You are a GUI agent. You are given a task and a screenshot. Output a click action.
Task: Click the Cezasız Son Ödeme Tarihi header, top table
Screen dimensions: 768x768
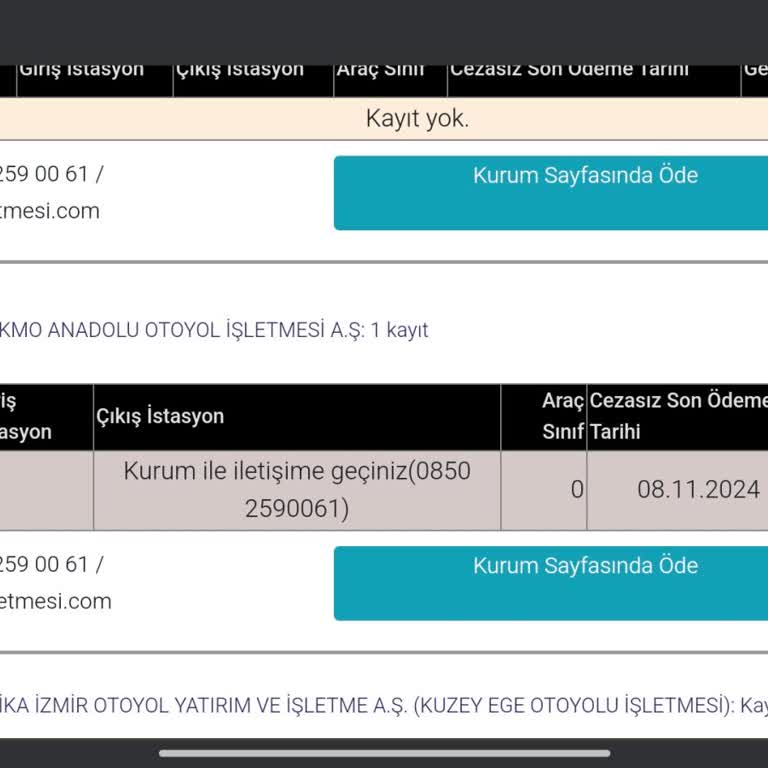click(x=594, y=81)
